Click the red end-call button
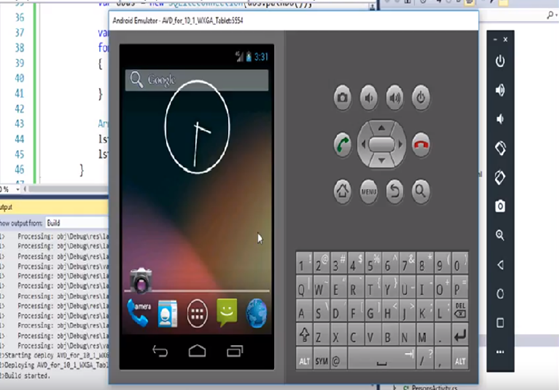The image size is (559, 390). coord(421,144)
